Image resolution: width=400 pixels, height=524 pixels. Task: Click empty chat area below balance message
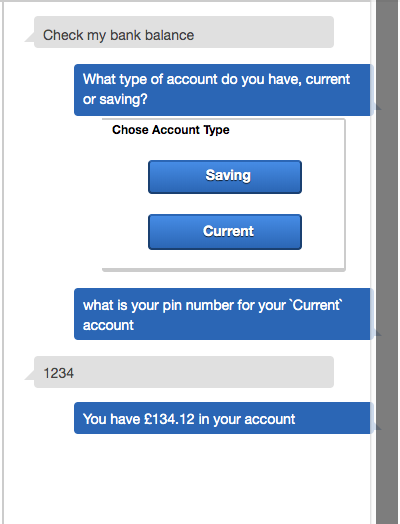click(x=187, y=478)
